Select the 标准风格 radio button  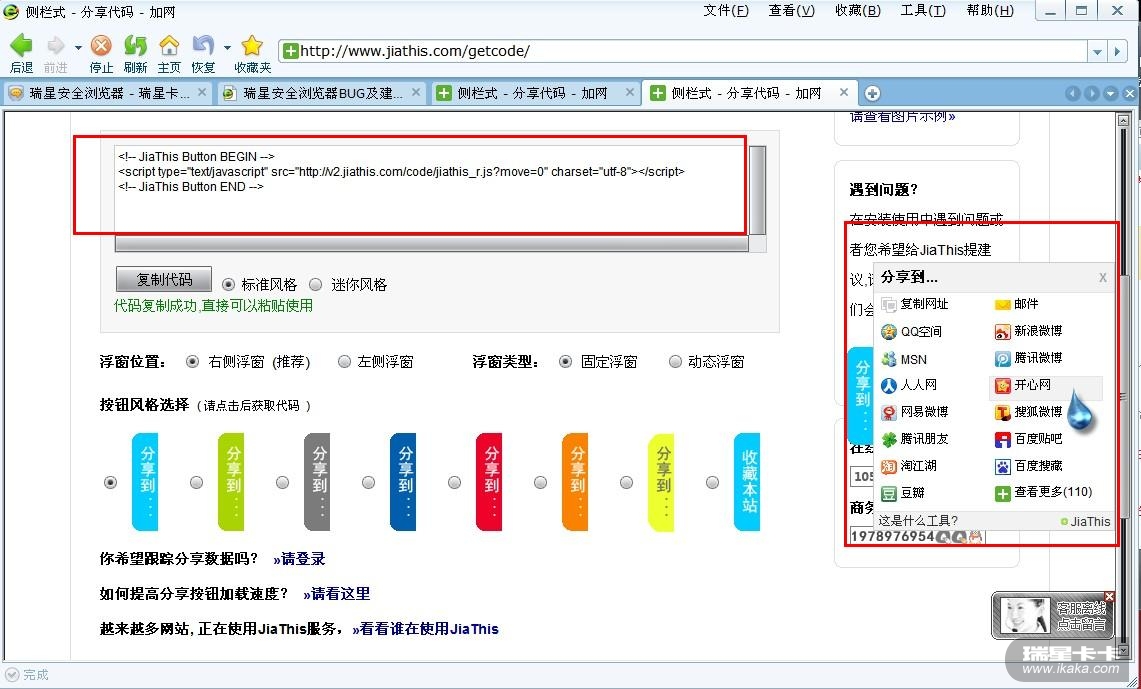[x=229, y=284]
